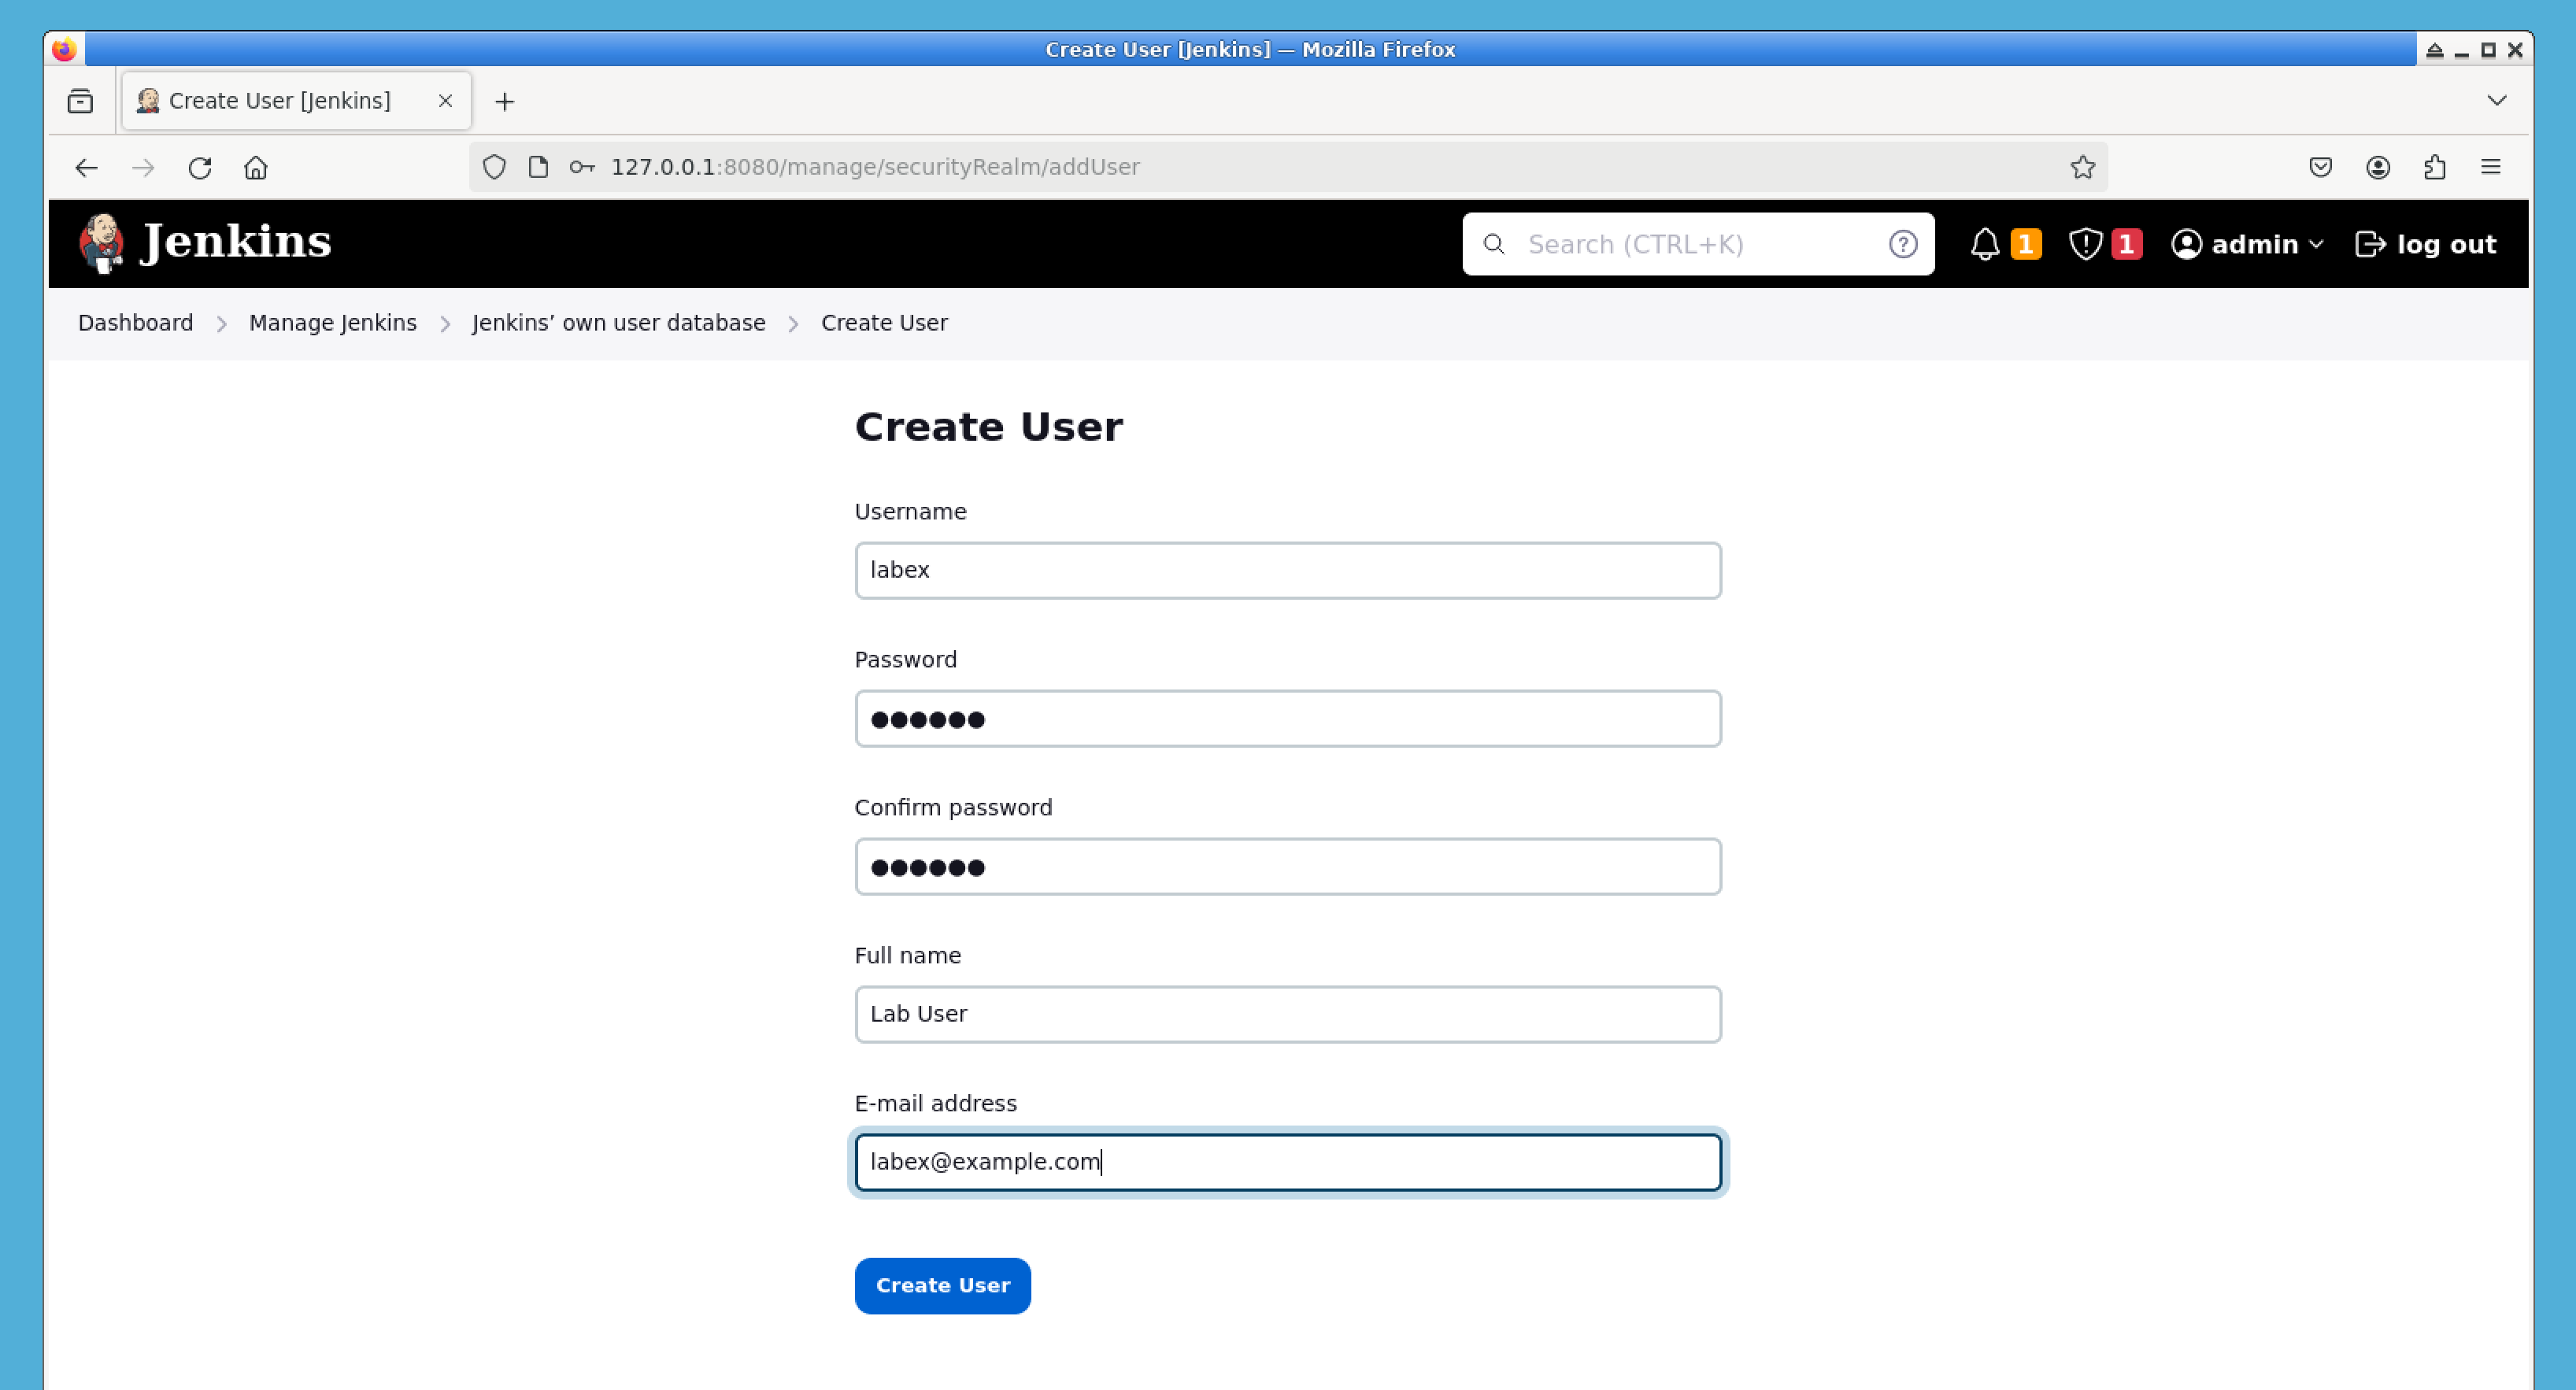The height and width of the screenshot is (1390, 2576).
Task: Open the Pocket save icon
Action: (x=2321, y=167)
